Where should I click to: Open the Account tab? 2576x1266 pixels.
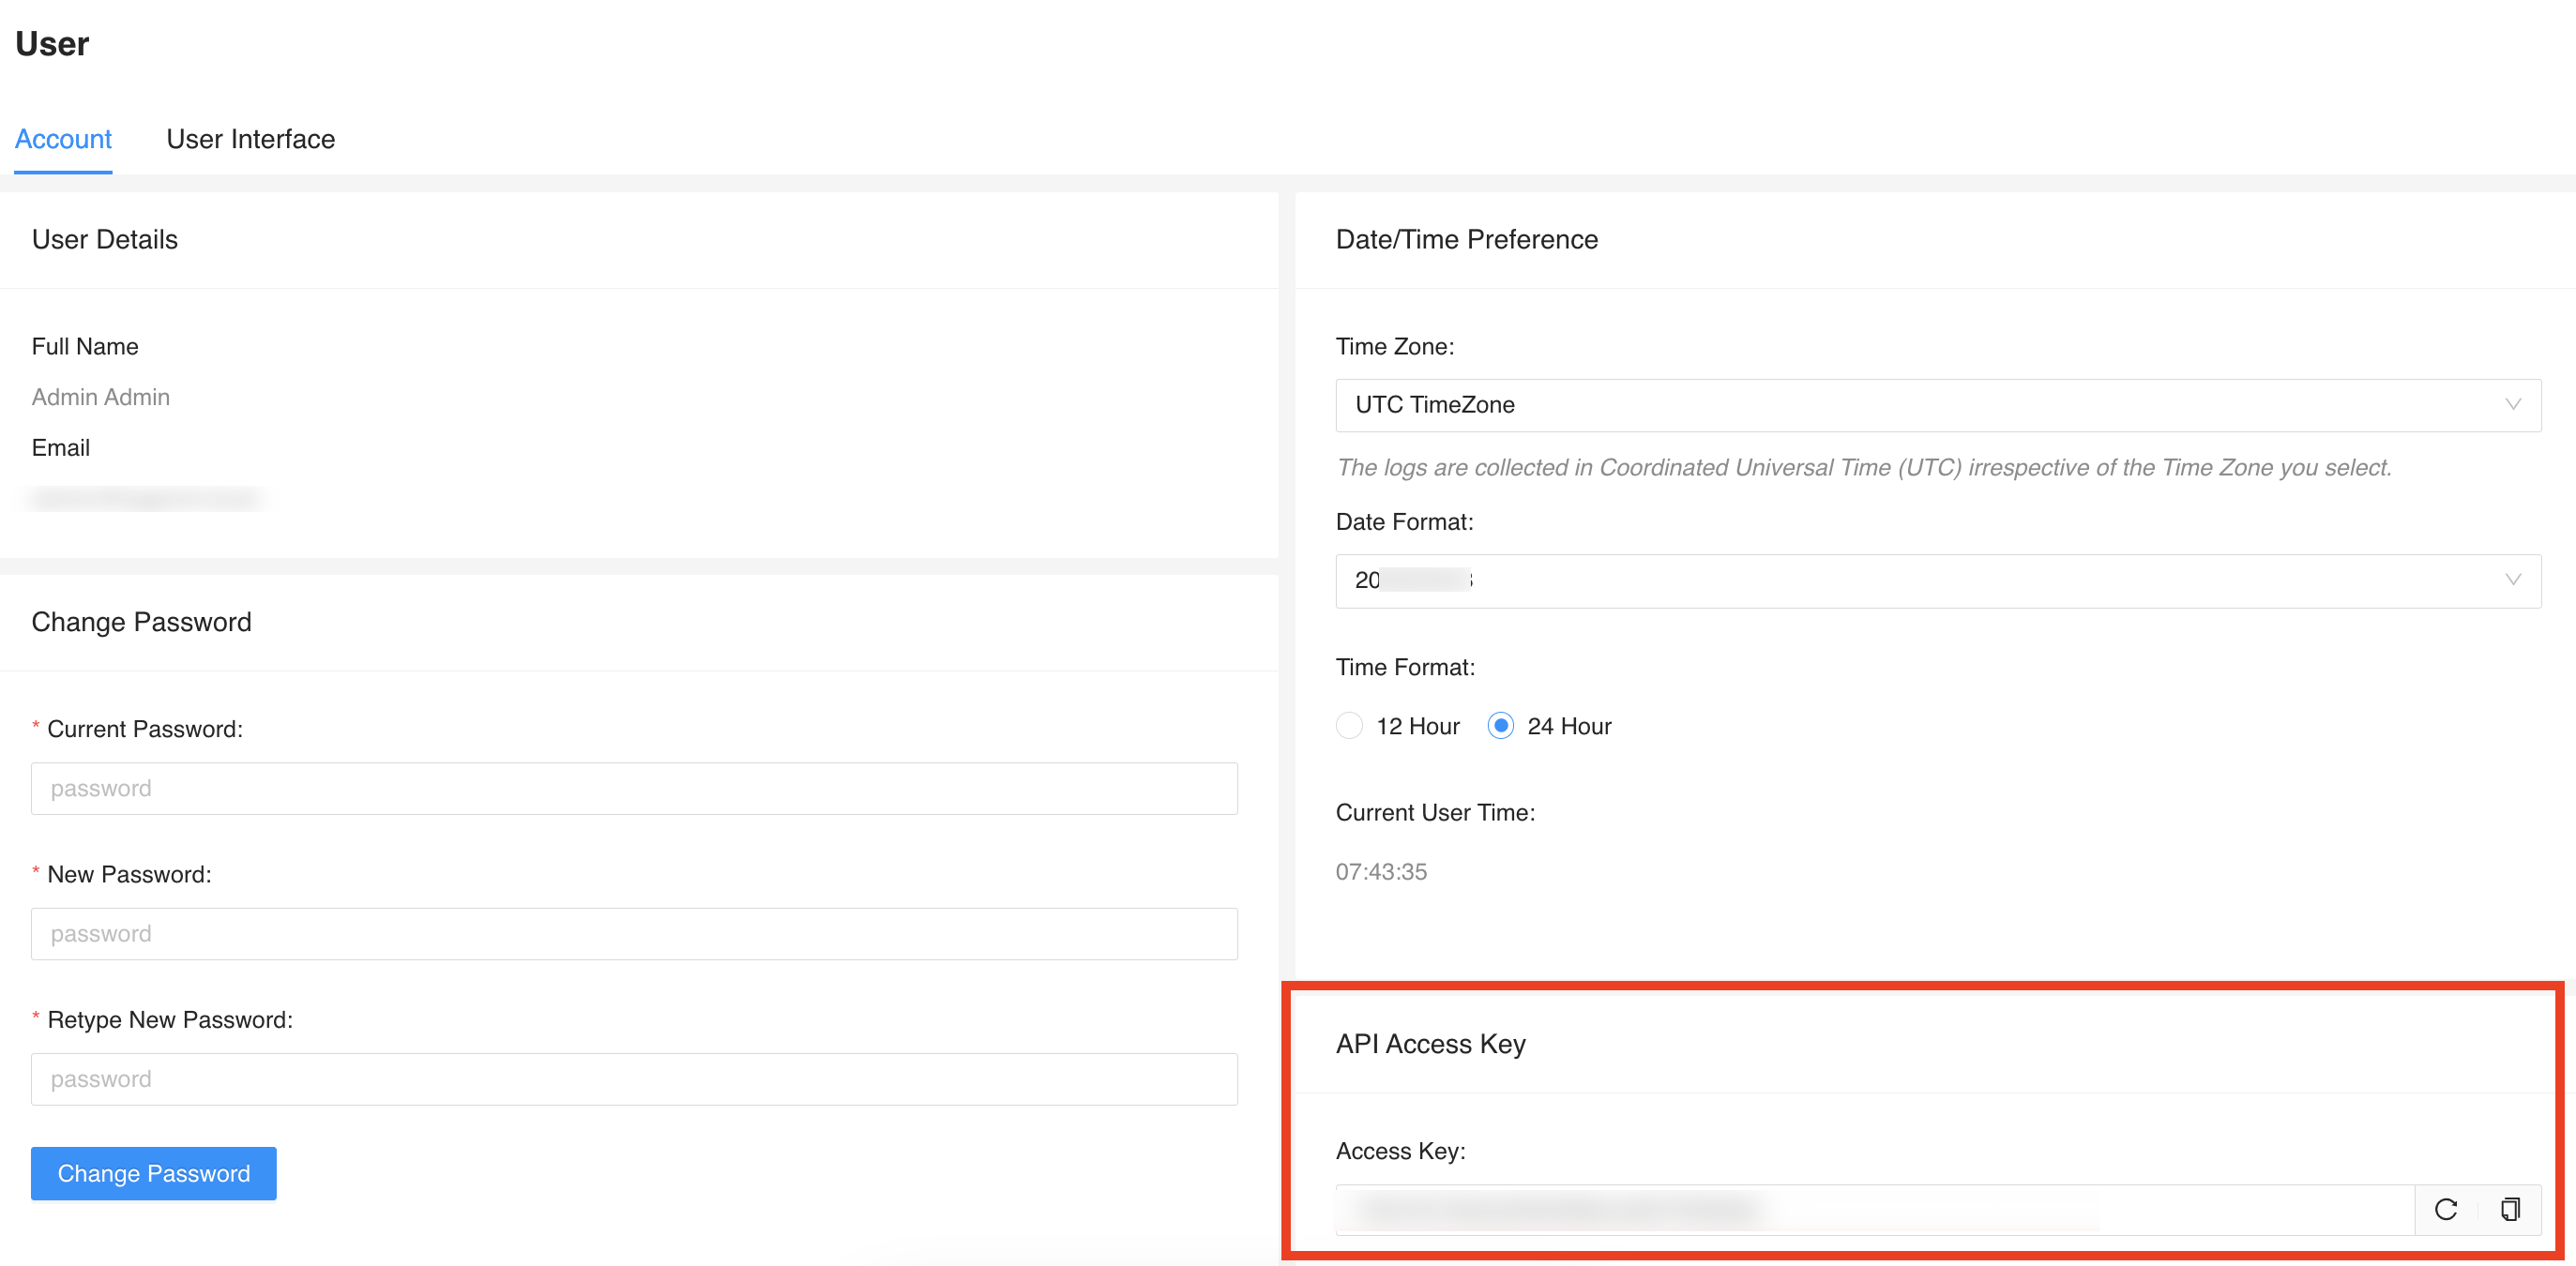point(63,139)
